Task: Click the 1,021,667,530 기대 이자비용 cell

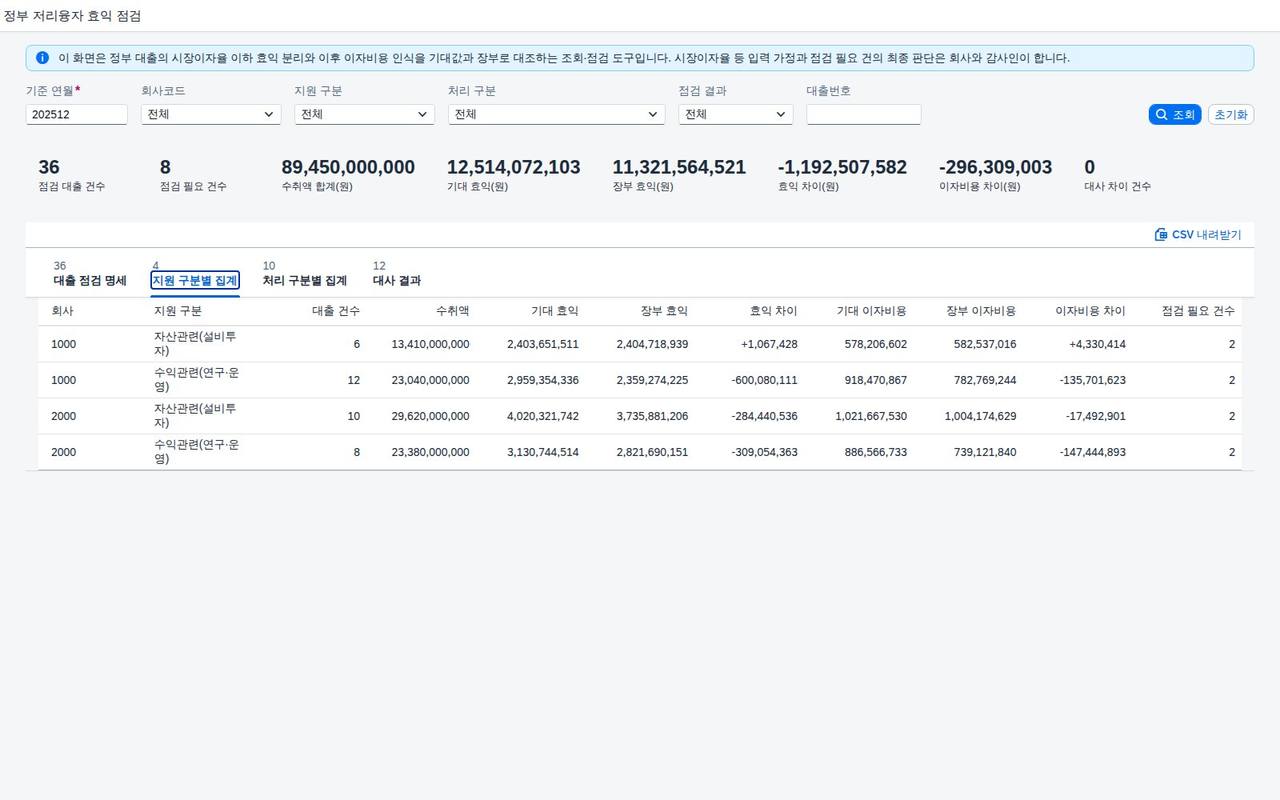Action: 871,416
